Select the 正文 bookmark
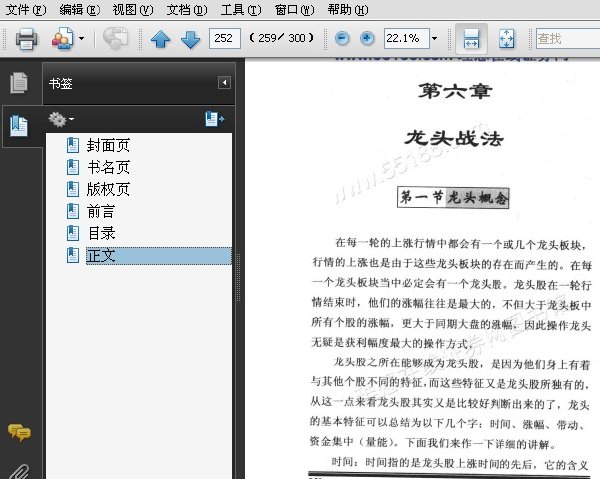Image resolution: width=600 pixels, height=479 pixels. 159,256
